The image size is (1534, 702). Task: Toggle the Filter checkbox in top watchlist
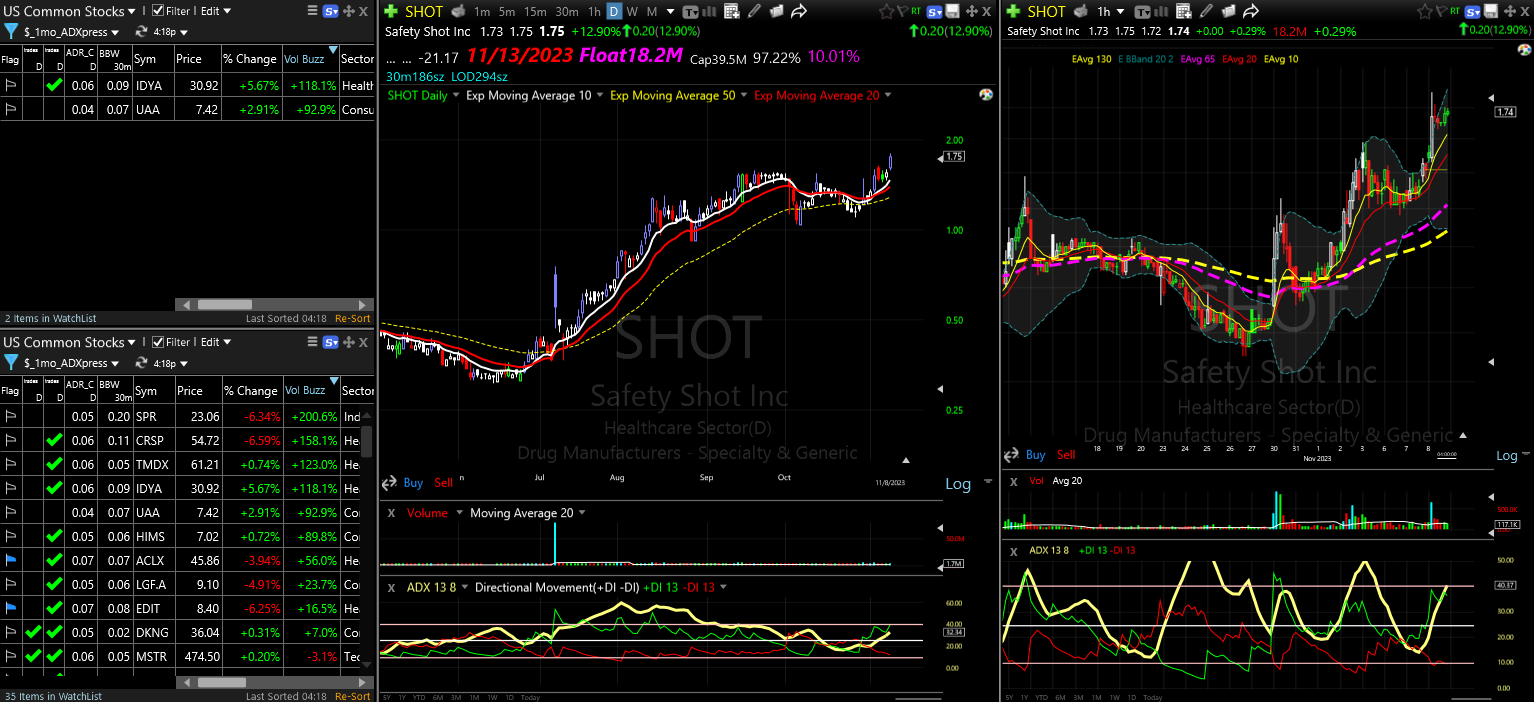point(158,11)
